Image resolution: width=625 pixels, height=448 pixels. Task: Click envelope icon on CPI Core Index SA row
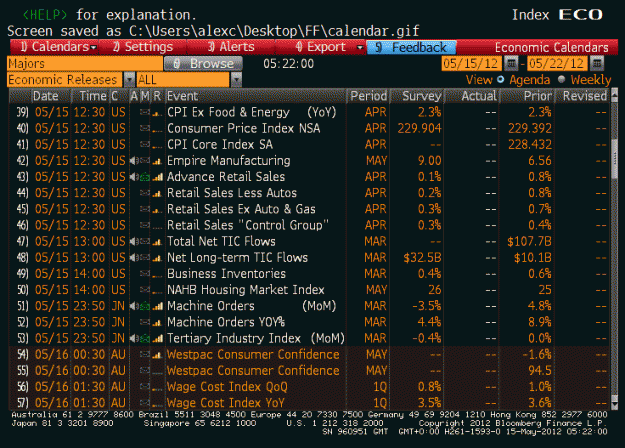(145, 145)
